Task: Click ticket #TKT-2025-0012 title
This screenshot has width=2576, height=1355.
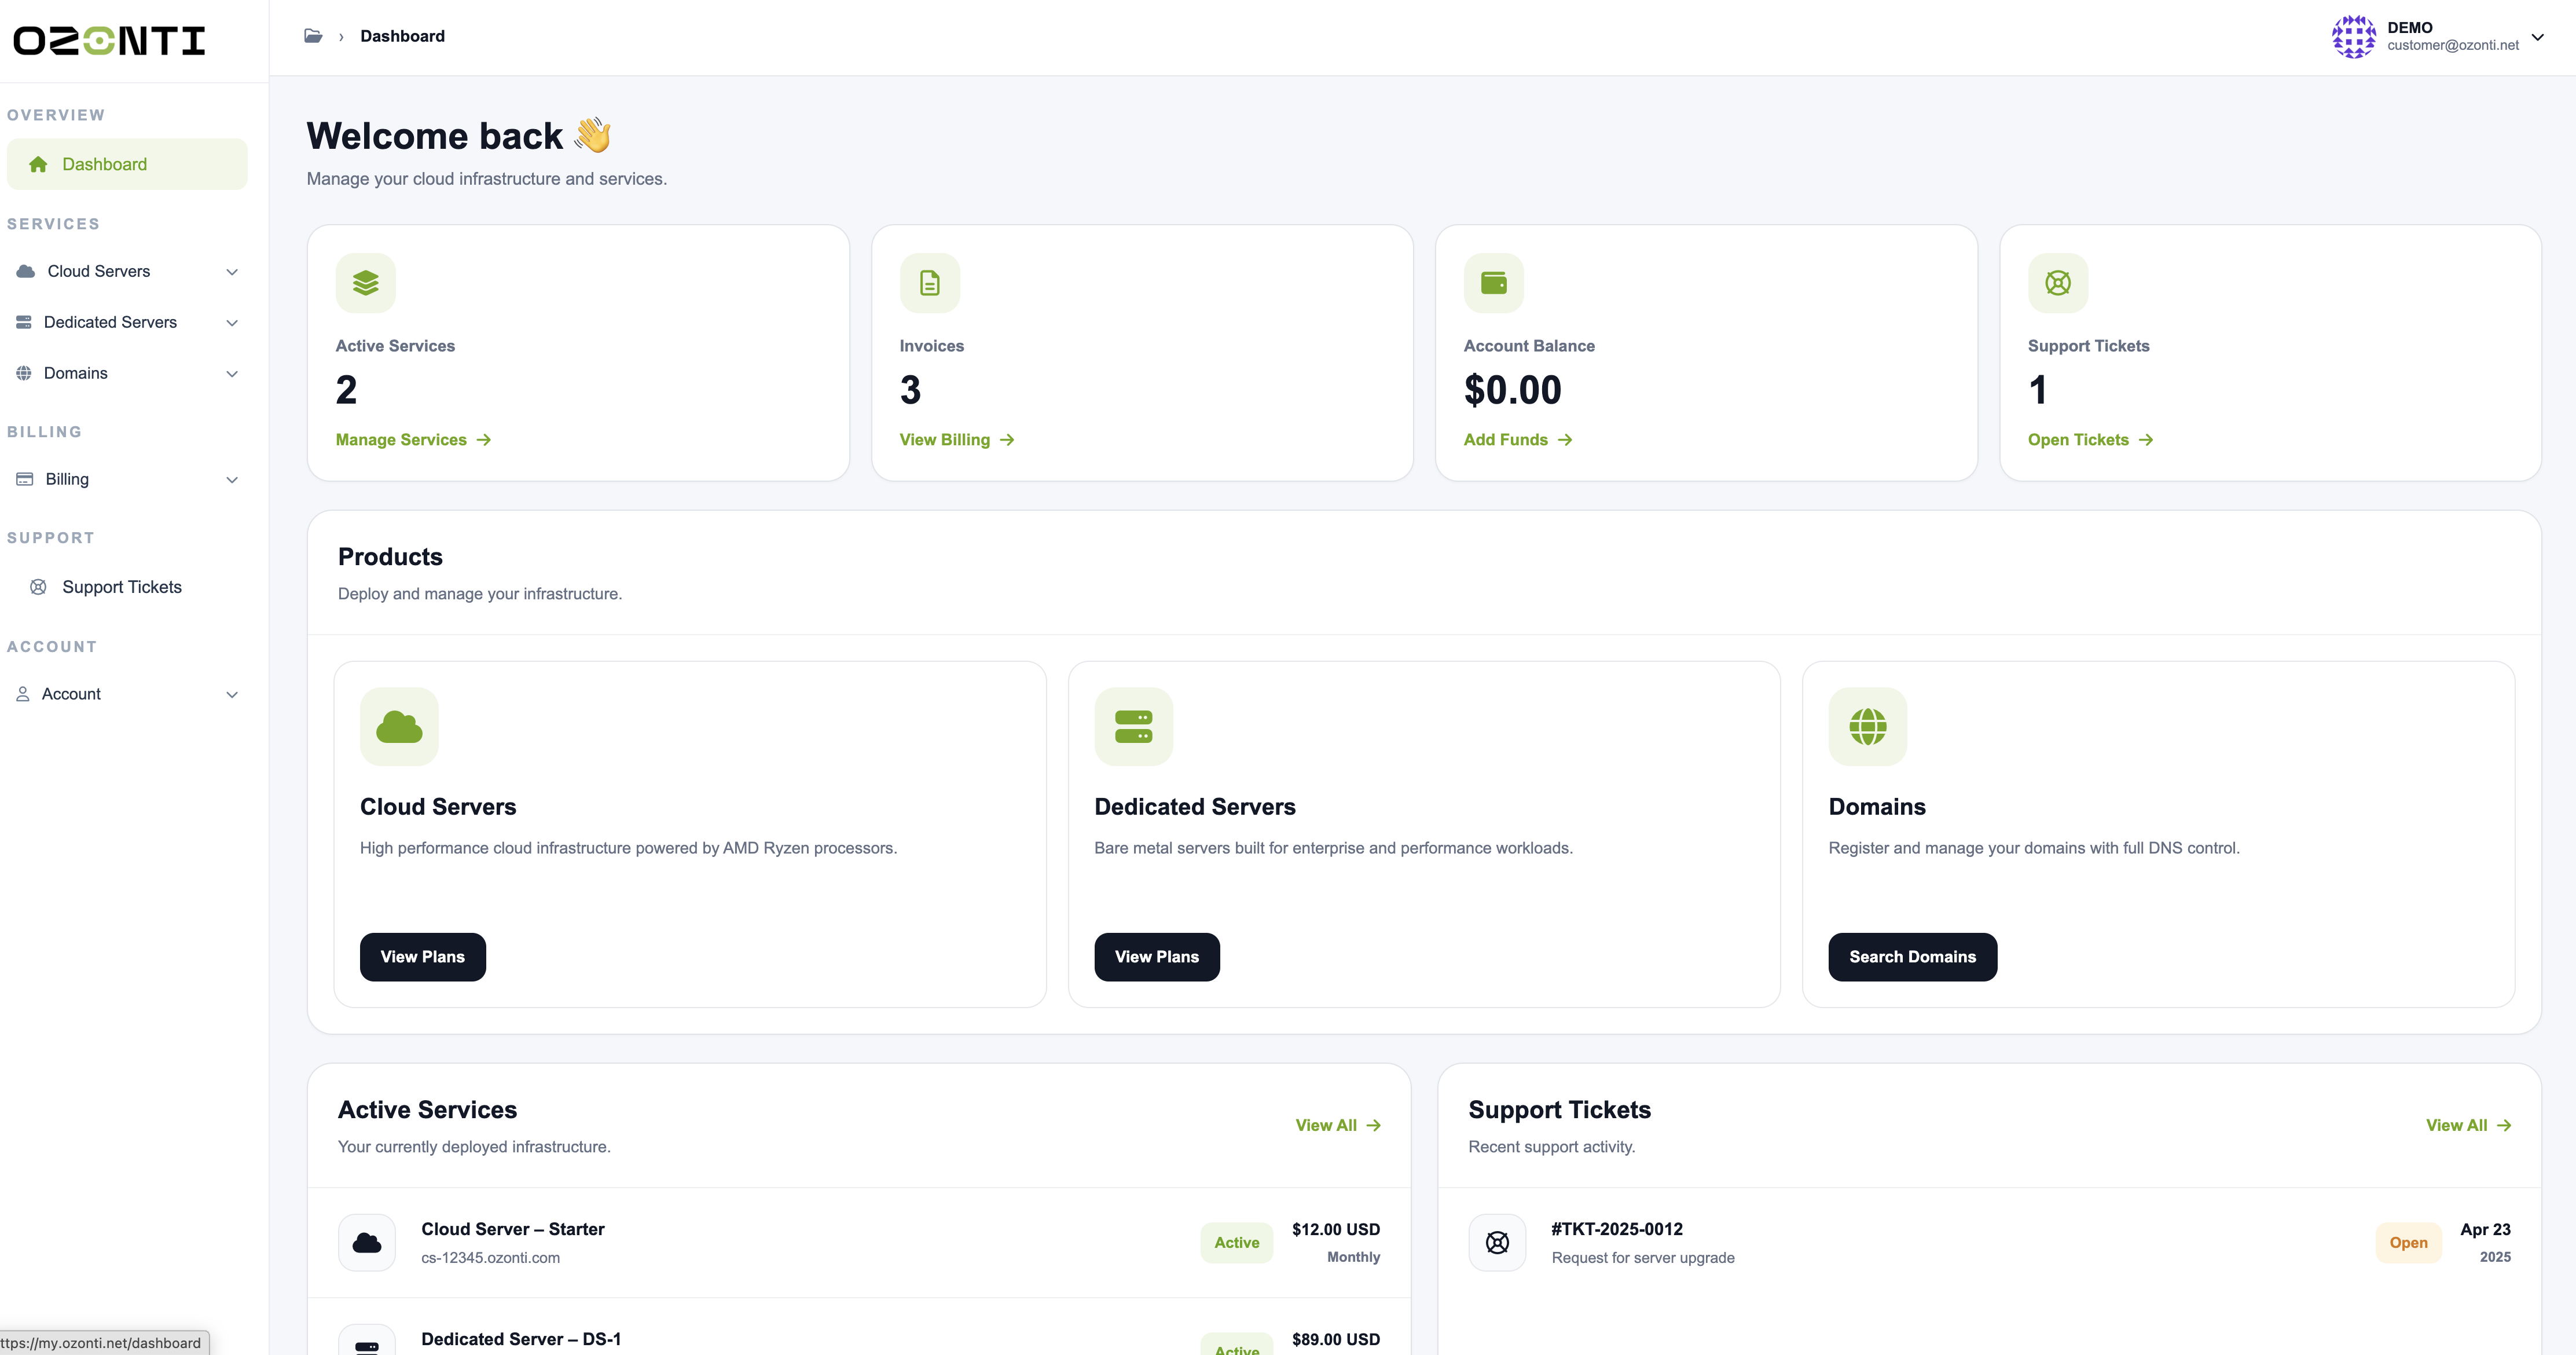Action: coord(1617,1229)
